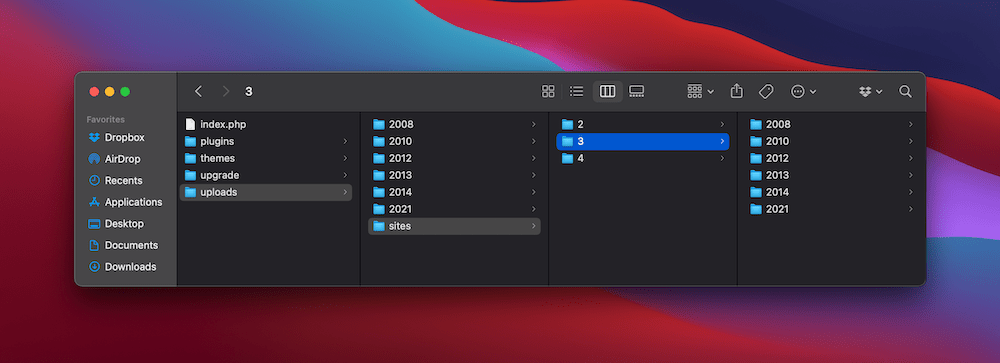Switch to column view

(607, 91)
